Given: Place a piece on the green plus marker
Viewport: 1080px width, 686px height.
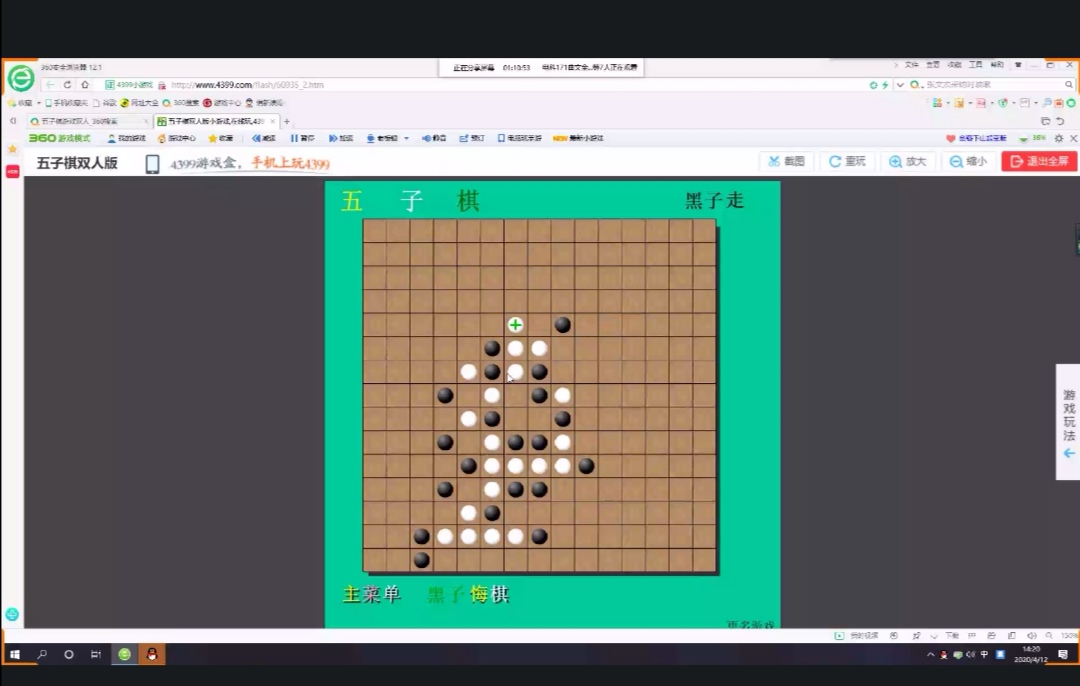Looking at the screenshot, I should pos(515,325).
